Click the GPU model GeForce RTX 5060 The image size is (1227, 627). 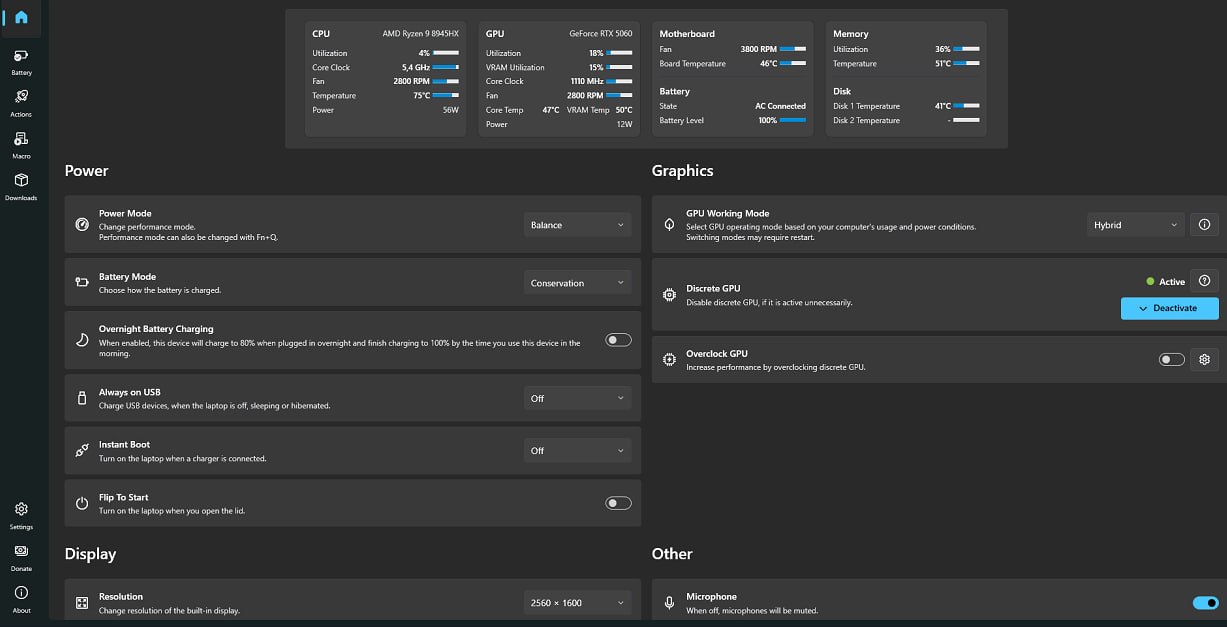tap(601, 33)
